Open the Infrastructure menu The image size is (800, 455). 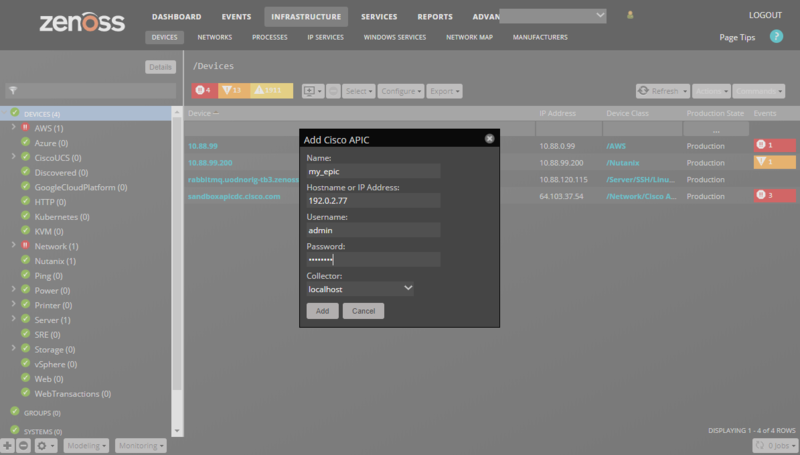point(306,17)
